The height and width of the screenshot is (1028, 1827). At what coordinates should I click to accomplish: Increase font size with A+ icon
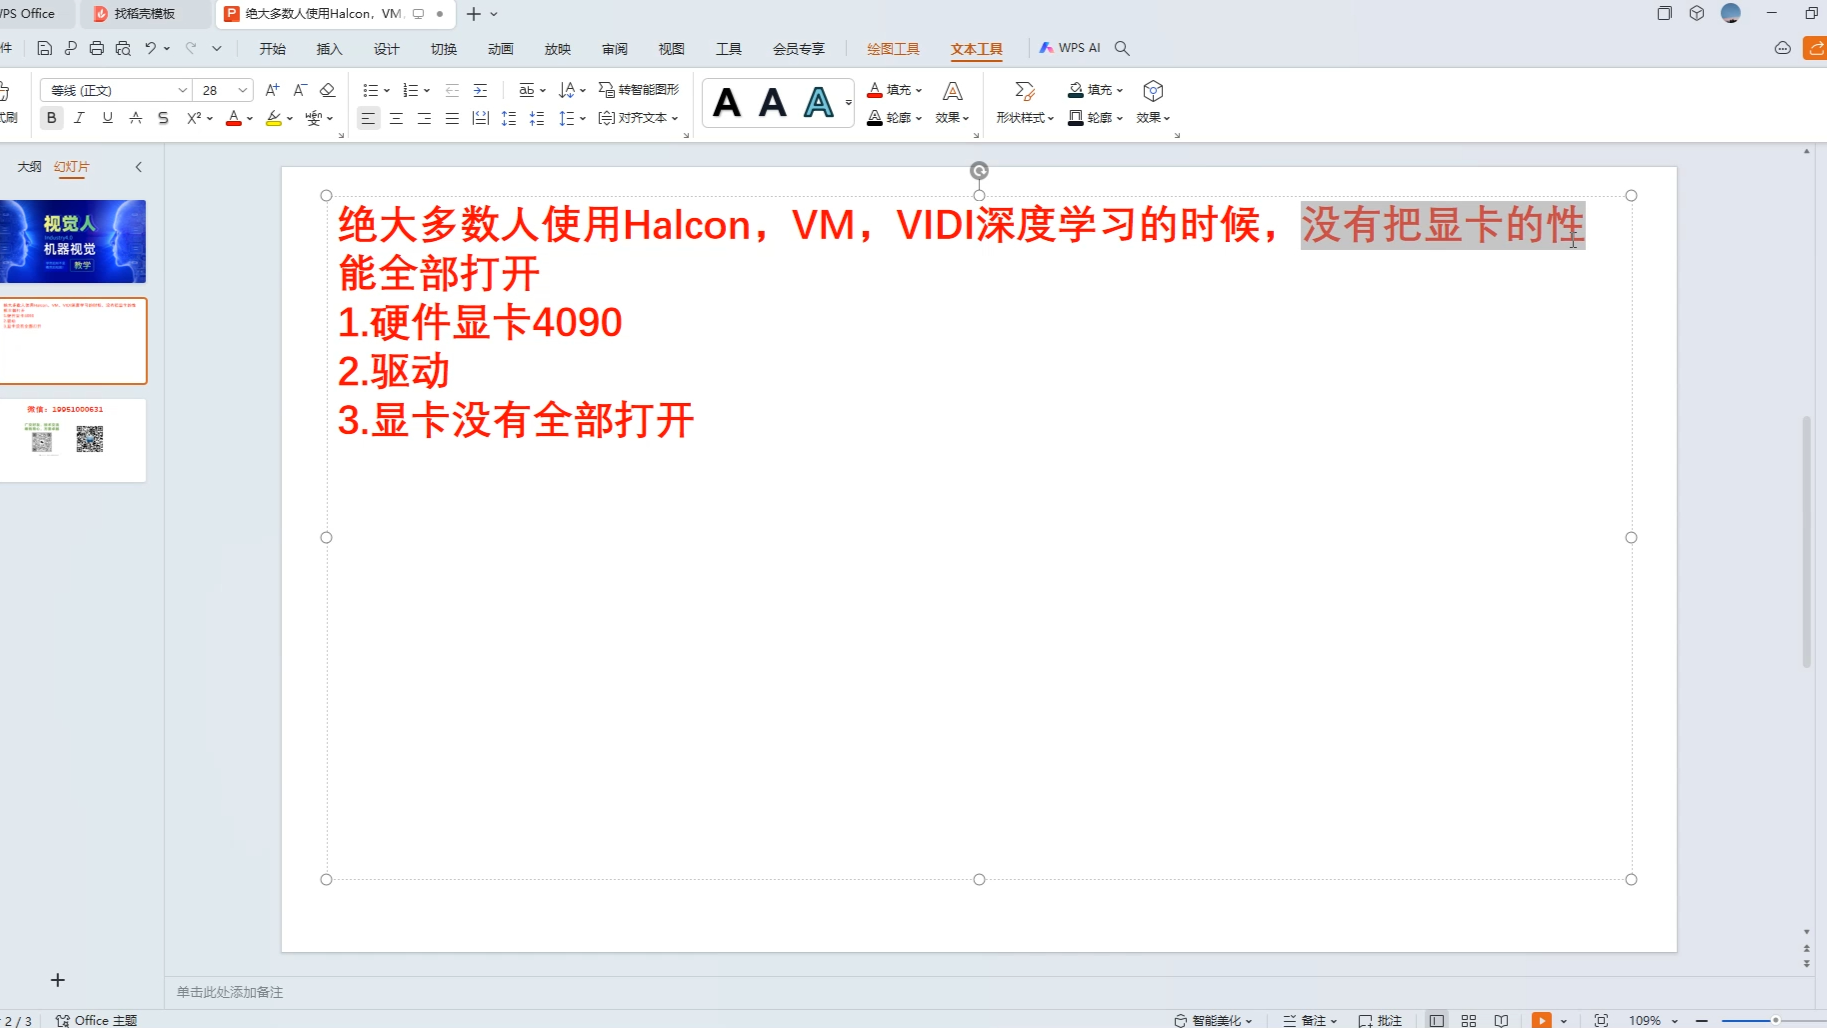[272, 90]
